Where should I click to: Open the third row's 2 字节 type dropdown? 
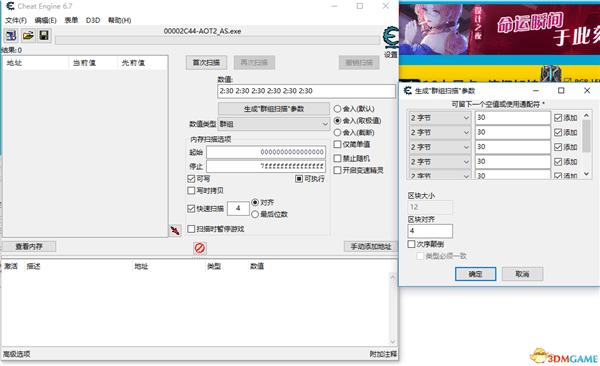(439, 147)
